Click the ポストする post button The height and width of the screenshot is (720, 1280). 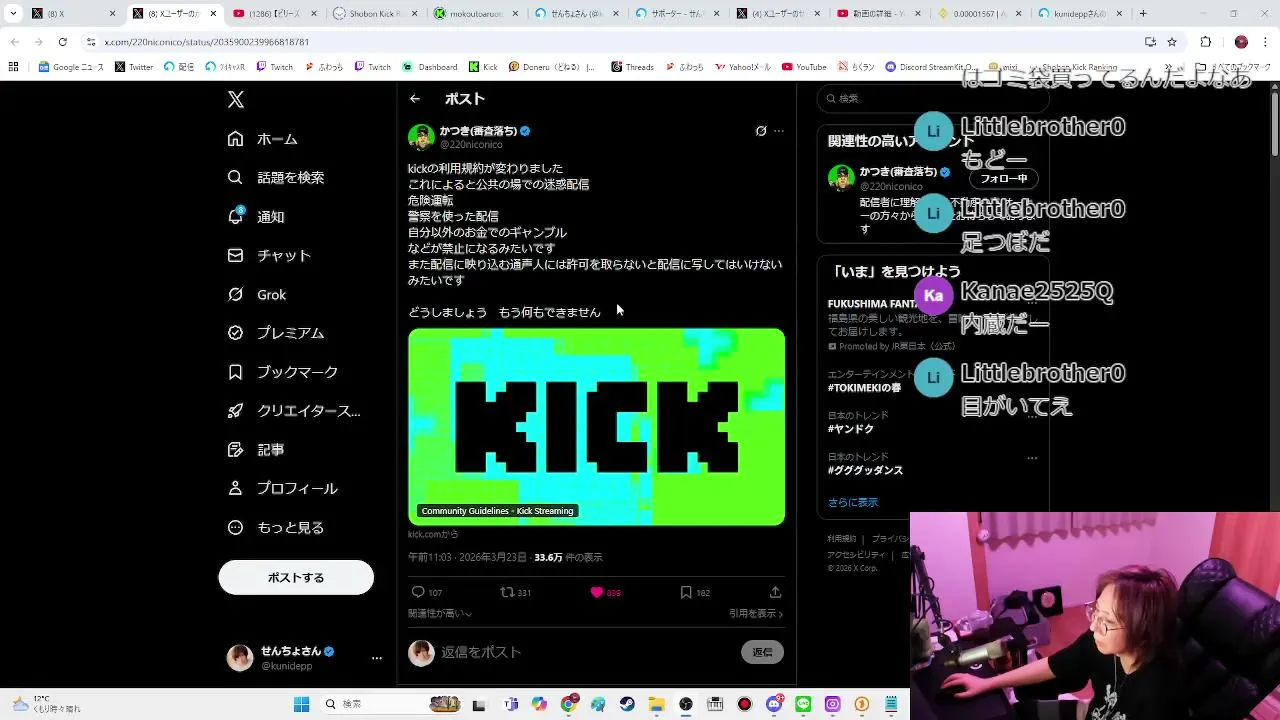click(296, 577)
